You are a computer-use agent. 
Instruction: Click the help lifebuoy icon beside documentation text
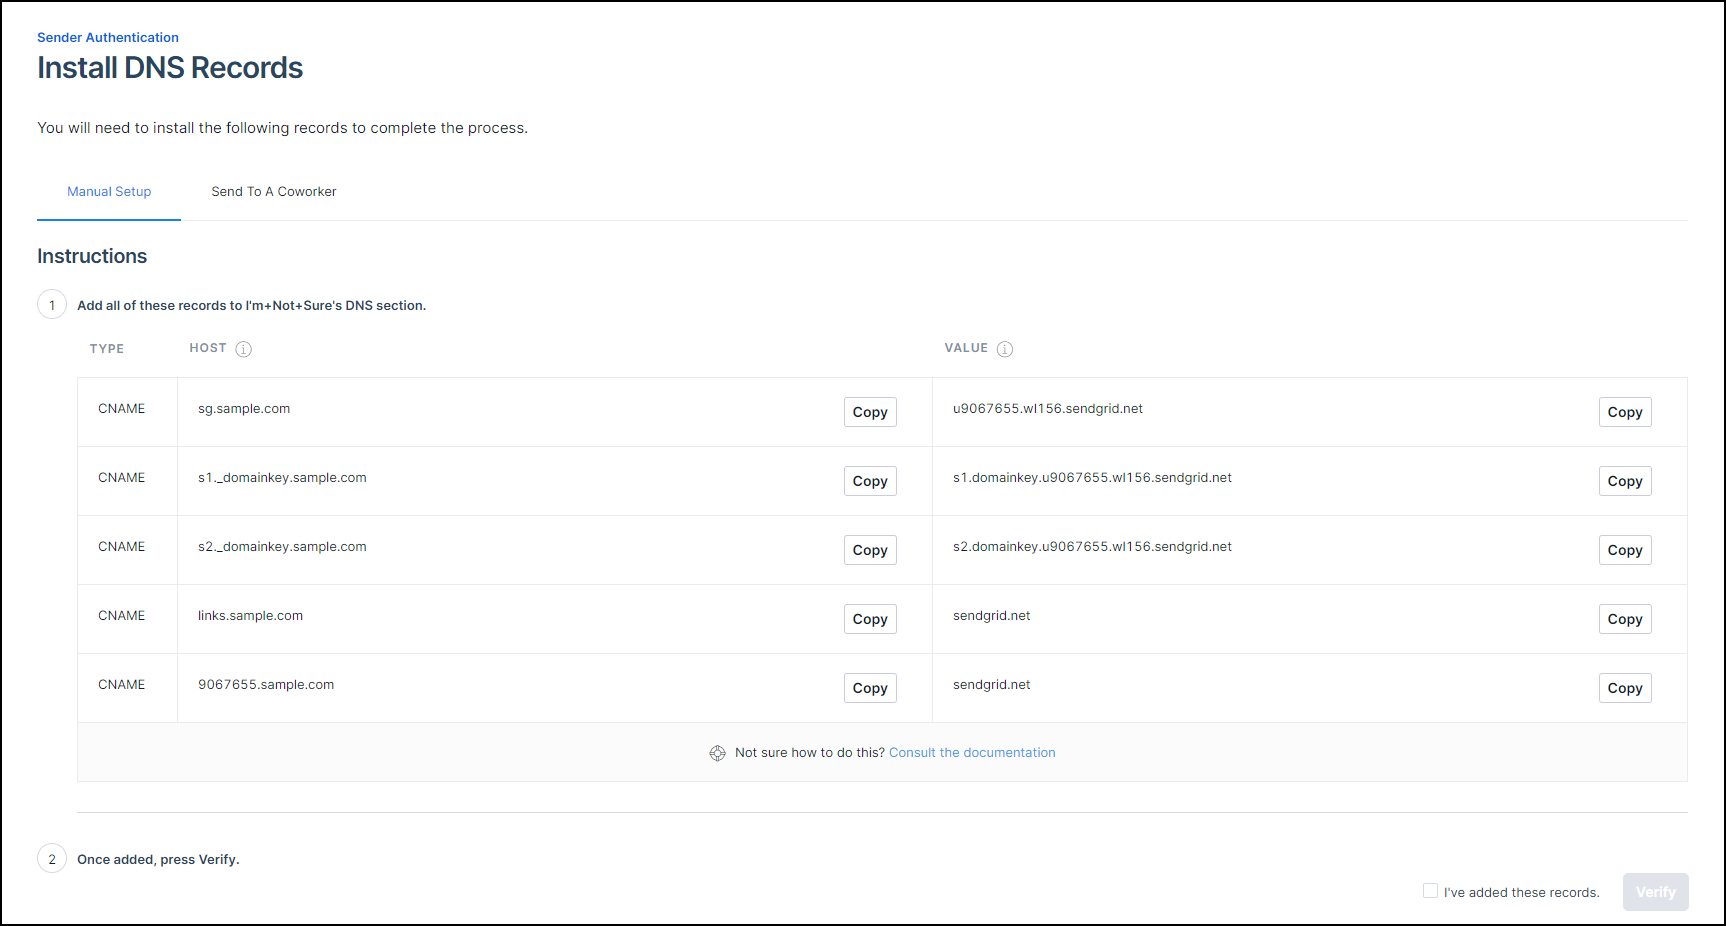click(x=717, y=753)
